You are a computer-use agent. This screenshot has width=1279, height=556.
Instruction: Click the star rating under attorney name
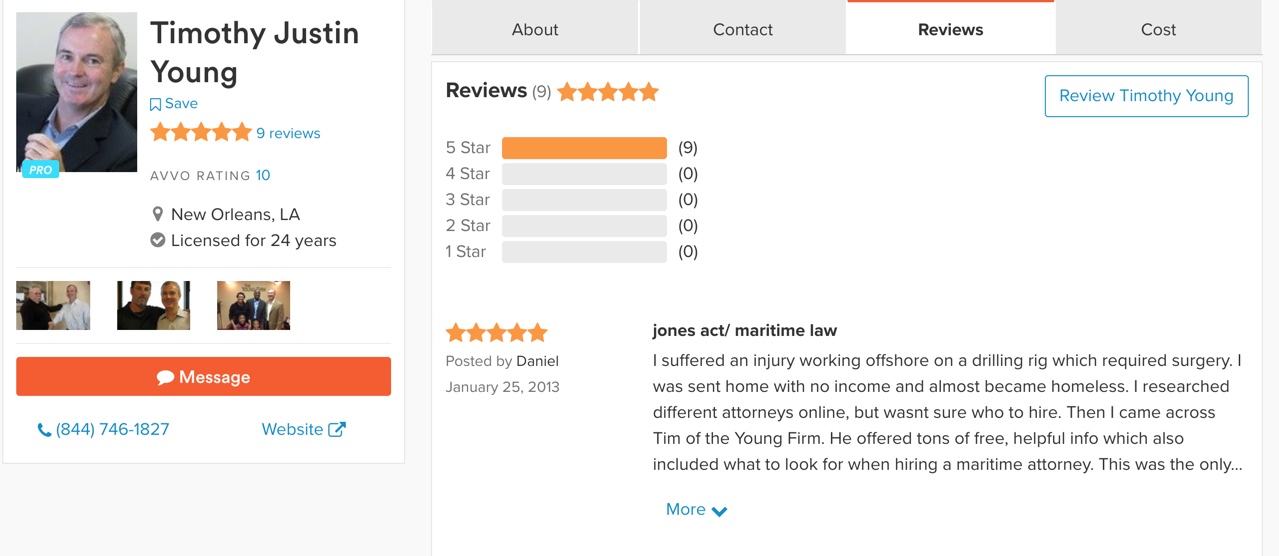pos(200,132)
